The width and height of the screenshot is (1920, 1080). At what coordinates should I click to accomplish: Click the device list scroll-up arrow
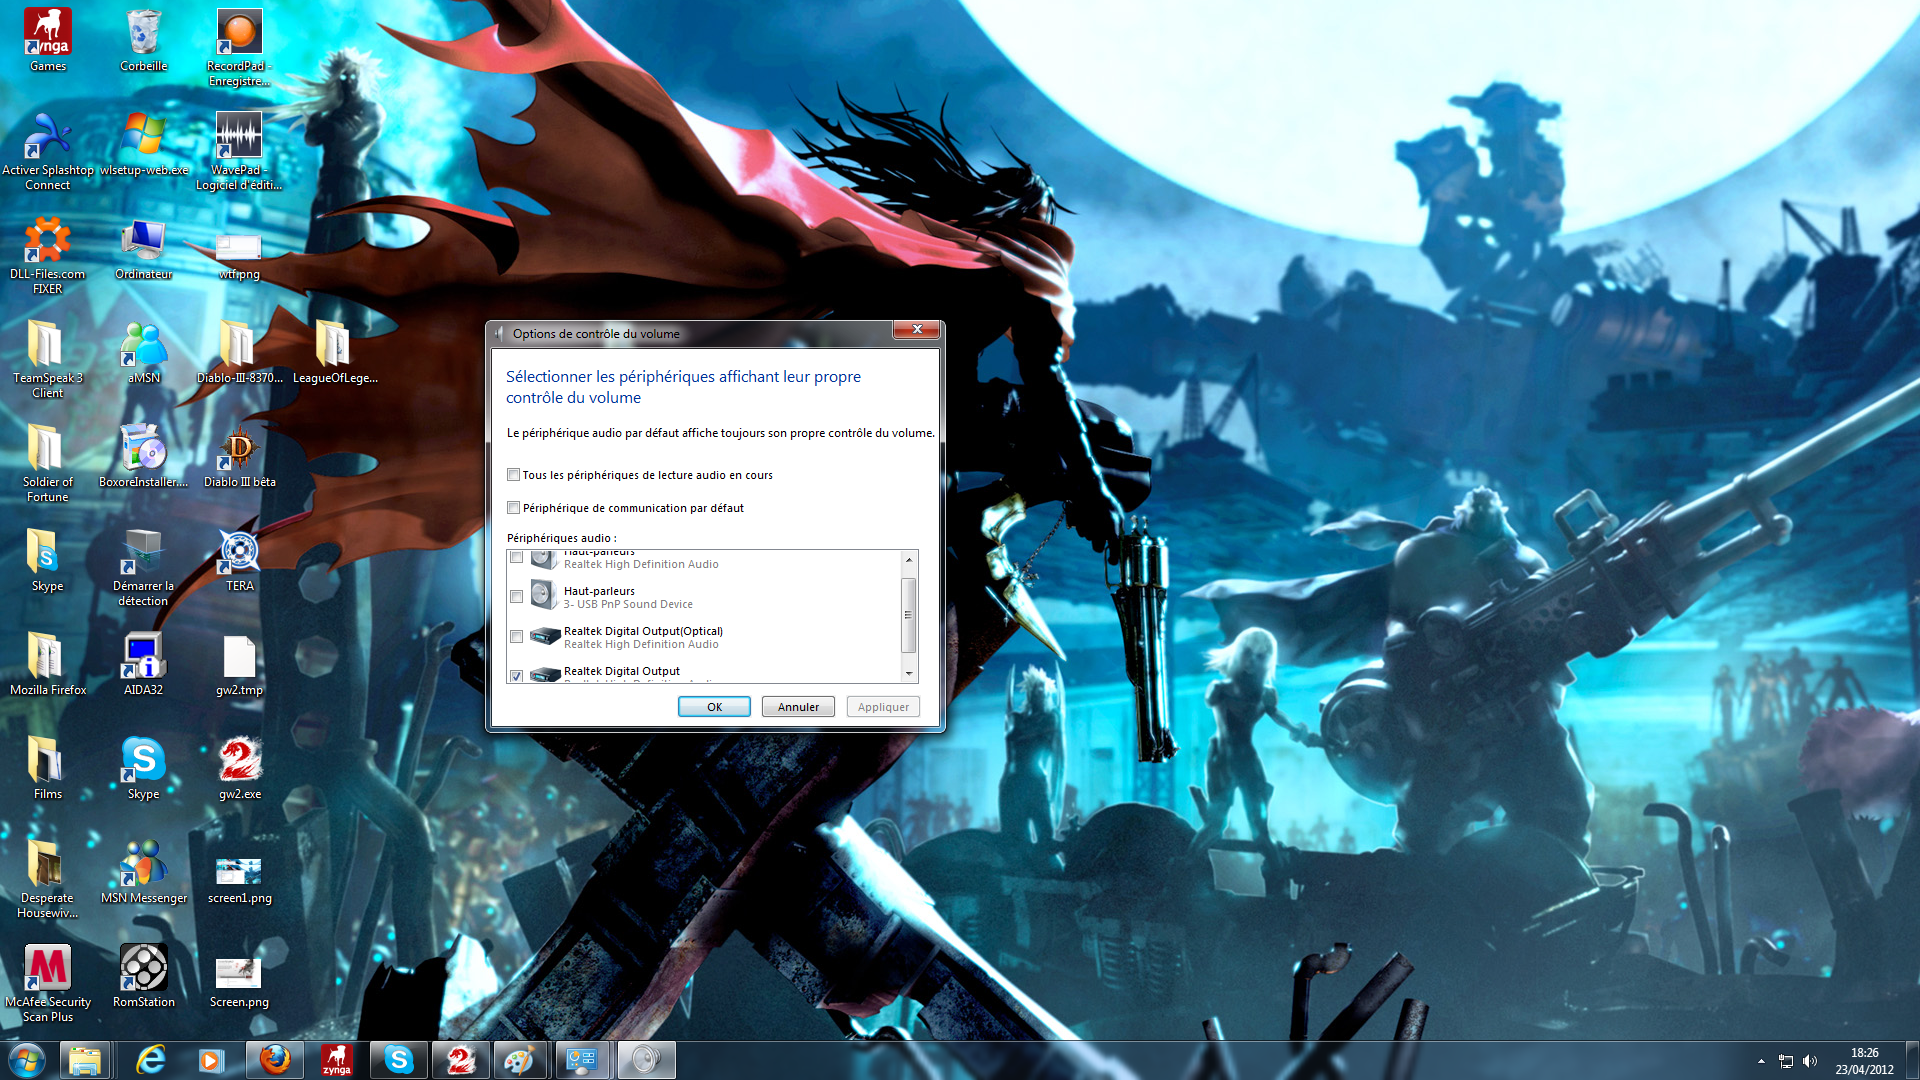tap(909, 559)
